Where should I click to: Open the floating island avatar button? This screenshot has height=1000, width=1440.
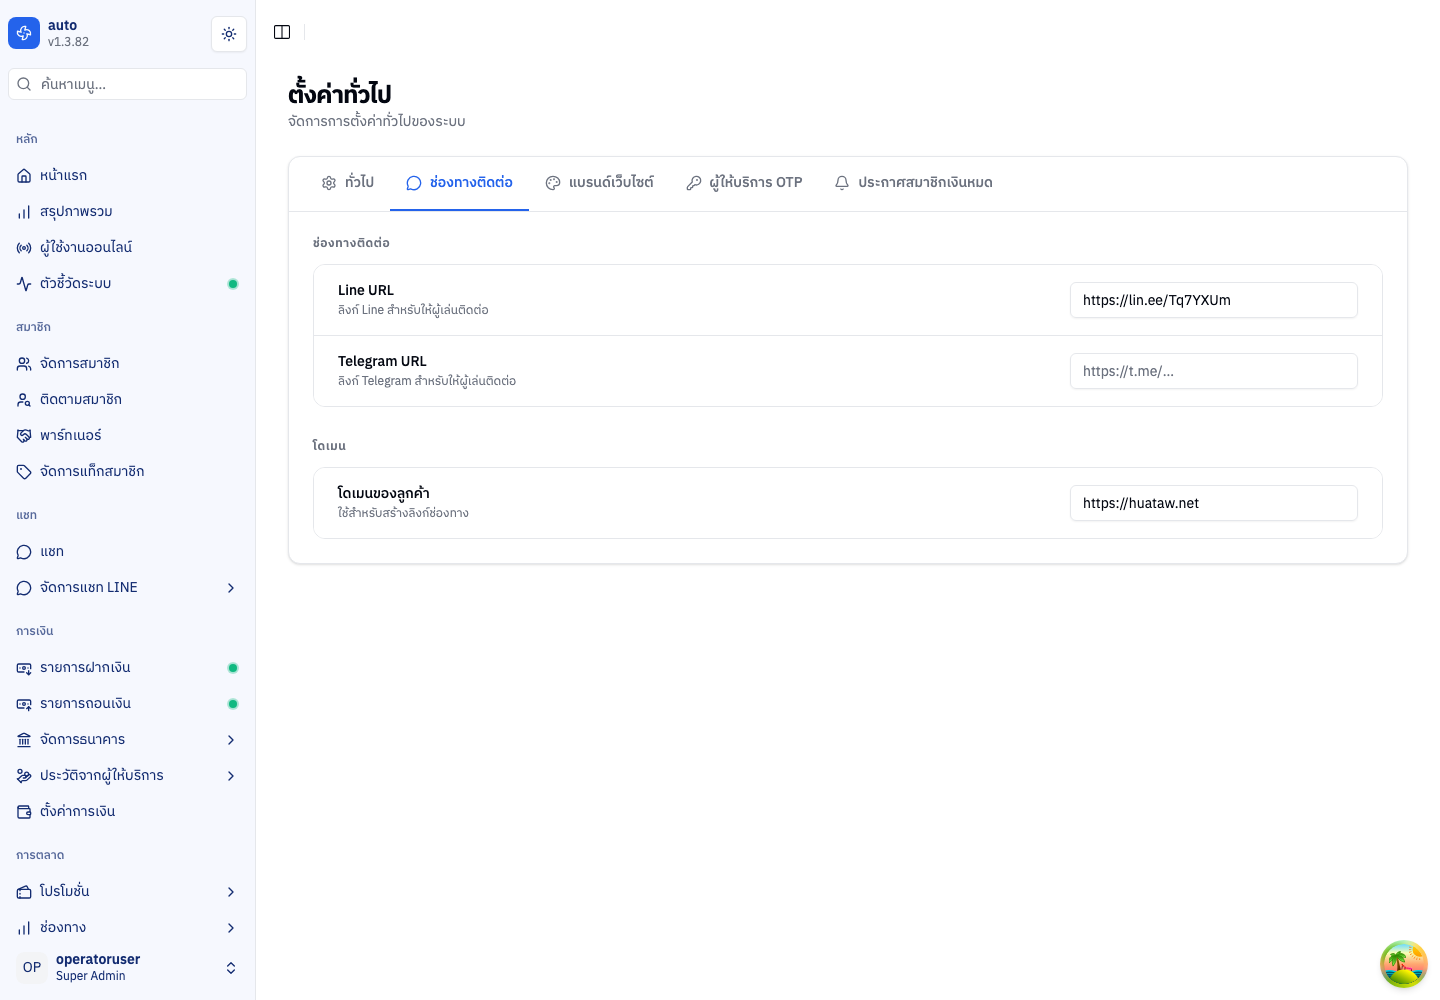(1404, 964)
